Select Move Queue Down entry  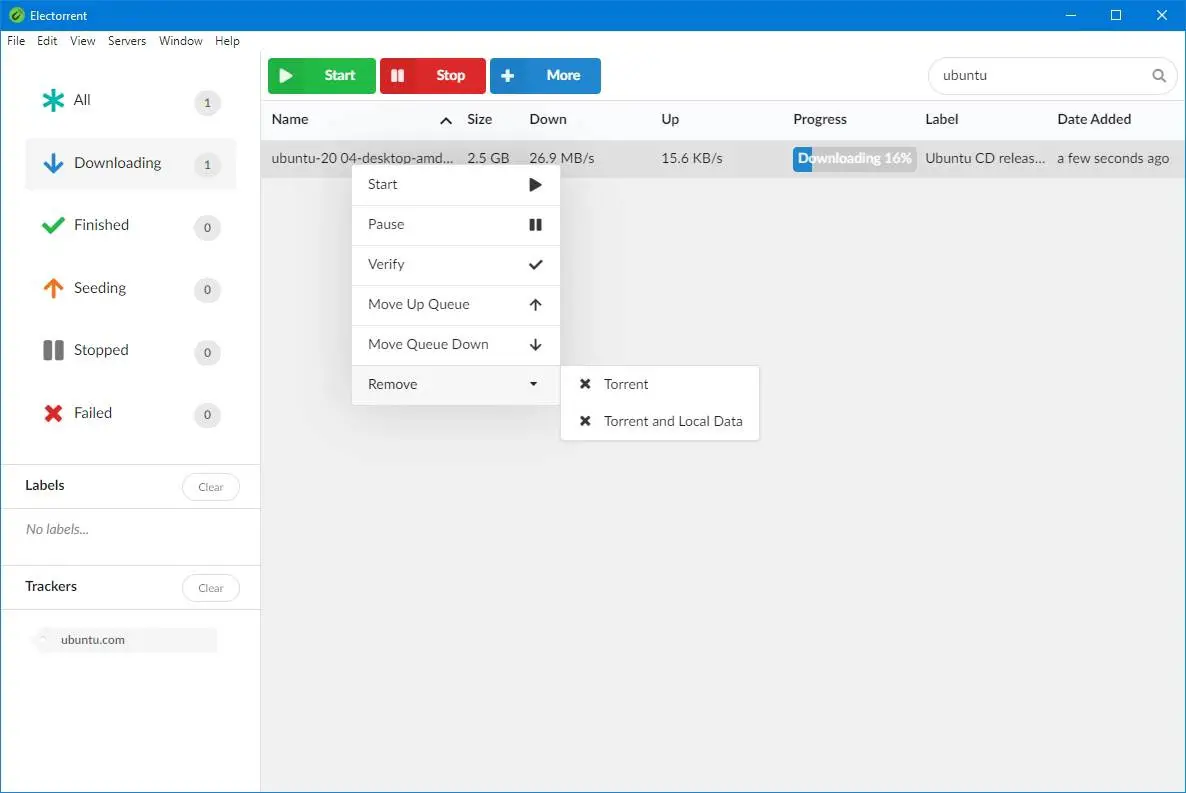pos(456,345)
